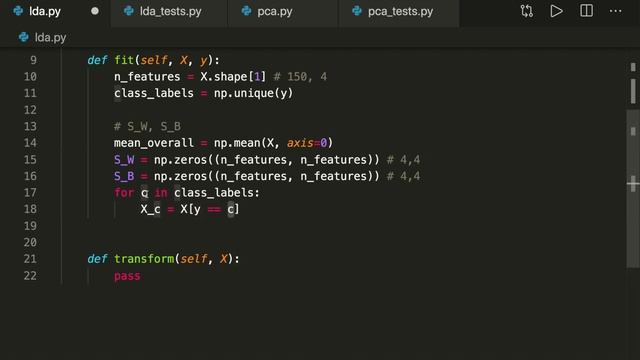Click the Python icon on the pca.py tab
Viewport: 640px width, 360px height.
(246, 11)
